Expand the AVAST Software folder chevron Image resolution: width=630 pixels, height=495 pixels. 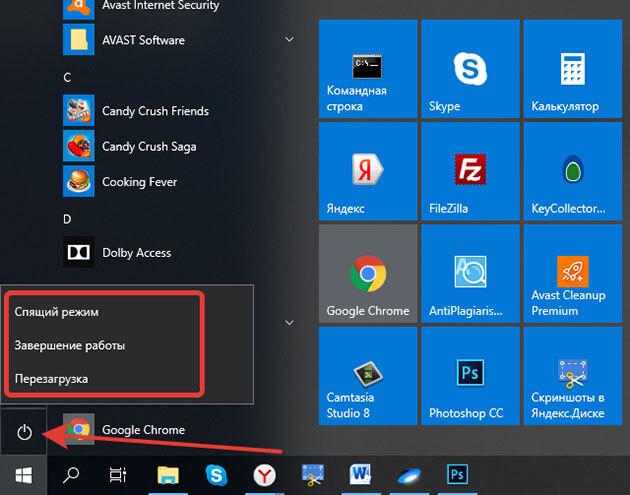(x=289, y=39)
